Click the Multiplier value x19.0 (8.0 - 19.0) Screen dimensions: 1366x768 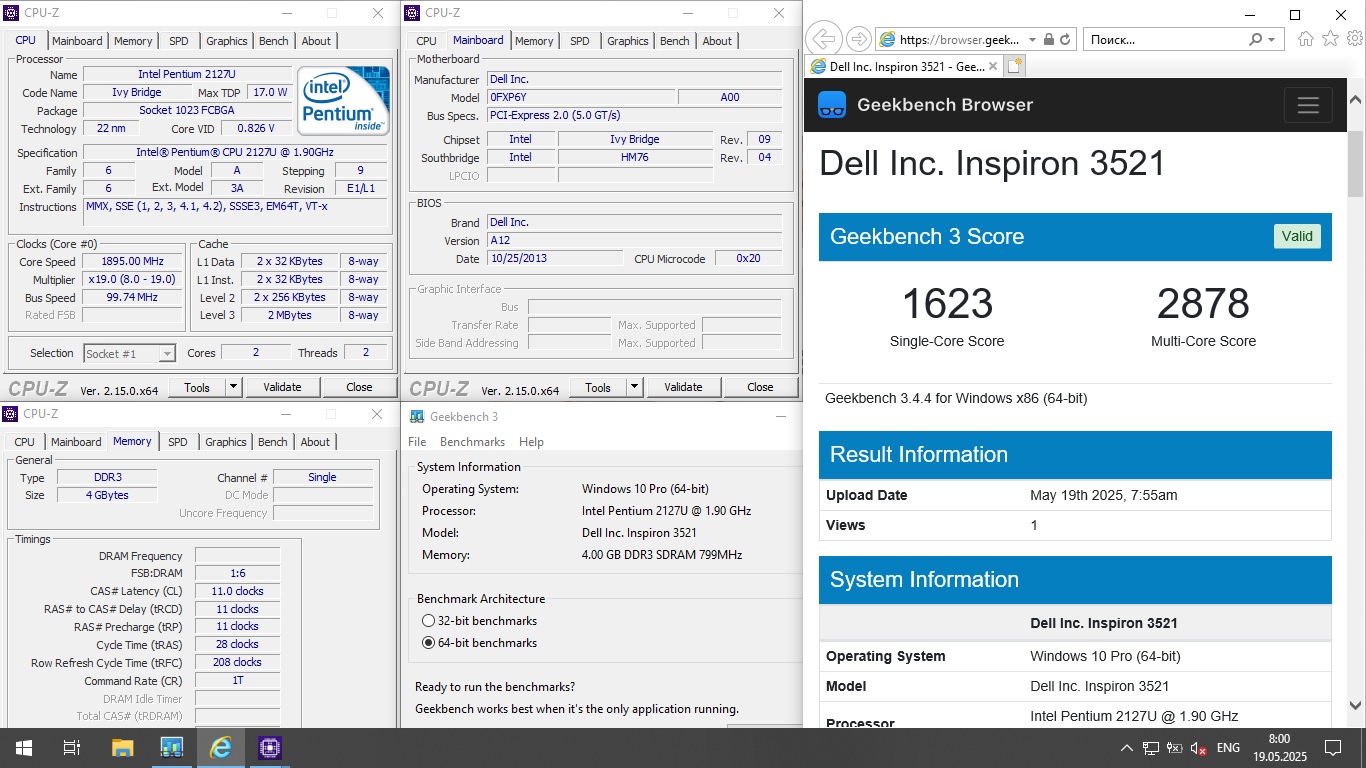(132, 279)
